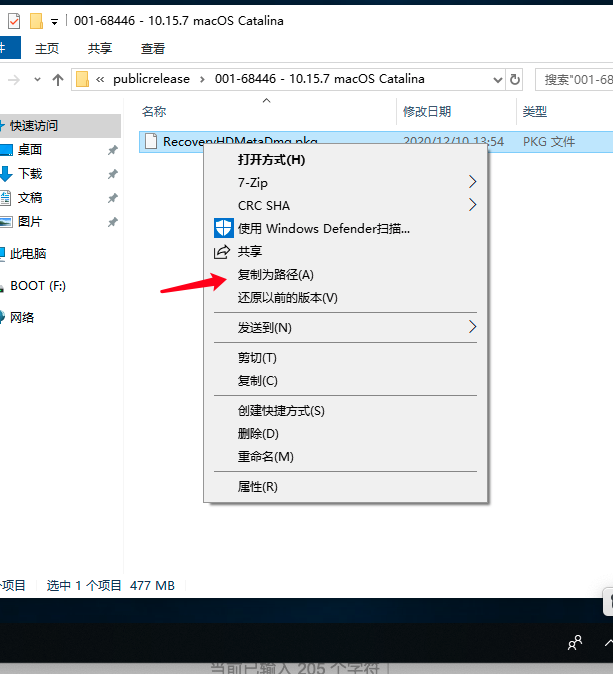
Task: Choose 剪切(T) from the context menu
Action: (x=345, y=358)
